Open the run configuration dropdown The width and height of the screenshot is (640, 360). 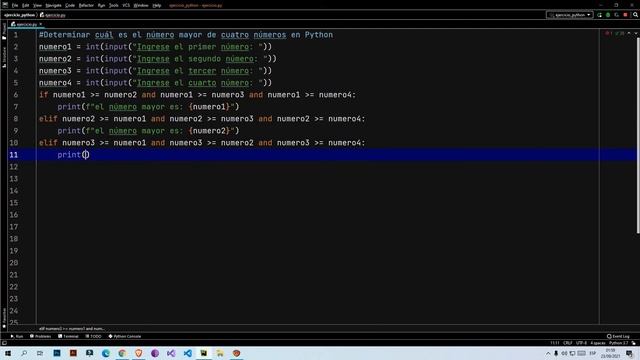569,15
